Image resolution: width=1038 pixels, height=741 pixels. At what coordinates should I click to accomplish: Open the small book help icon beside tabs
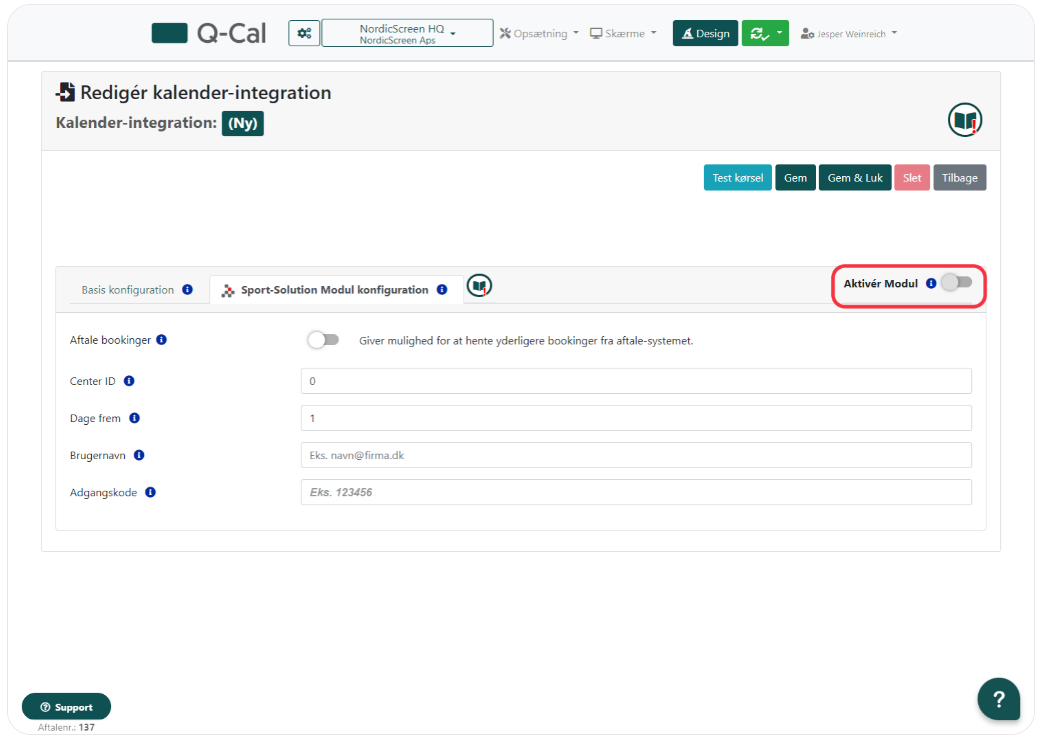(x=479, y=286)
